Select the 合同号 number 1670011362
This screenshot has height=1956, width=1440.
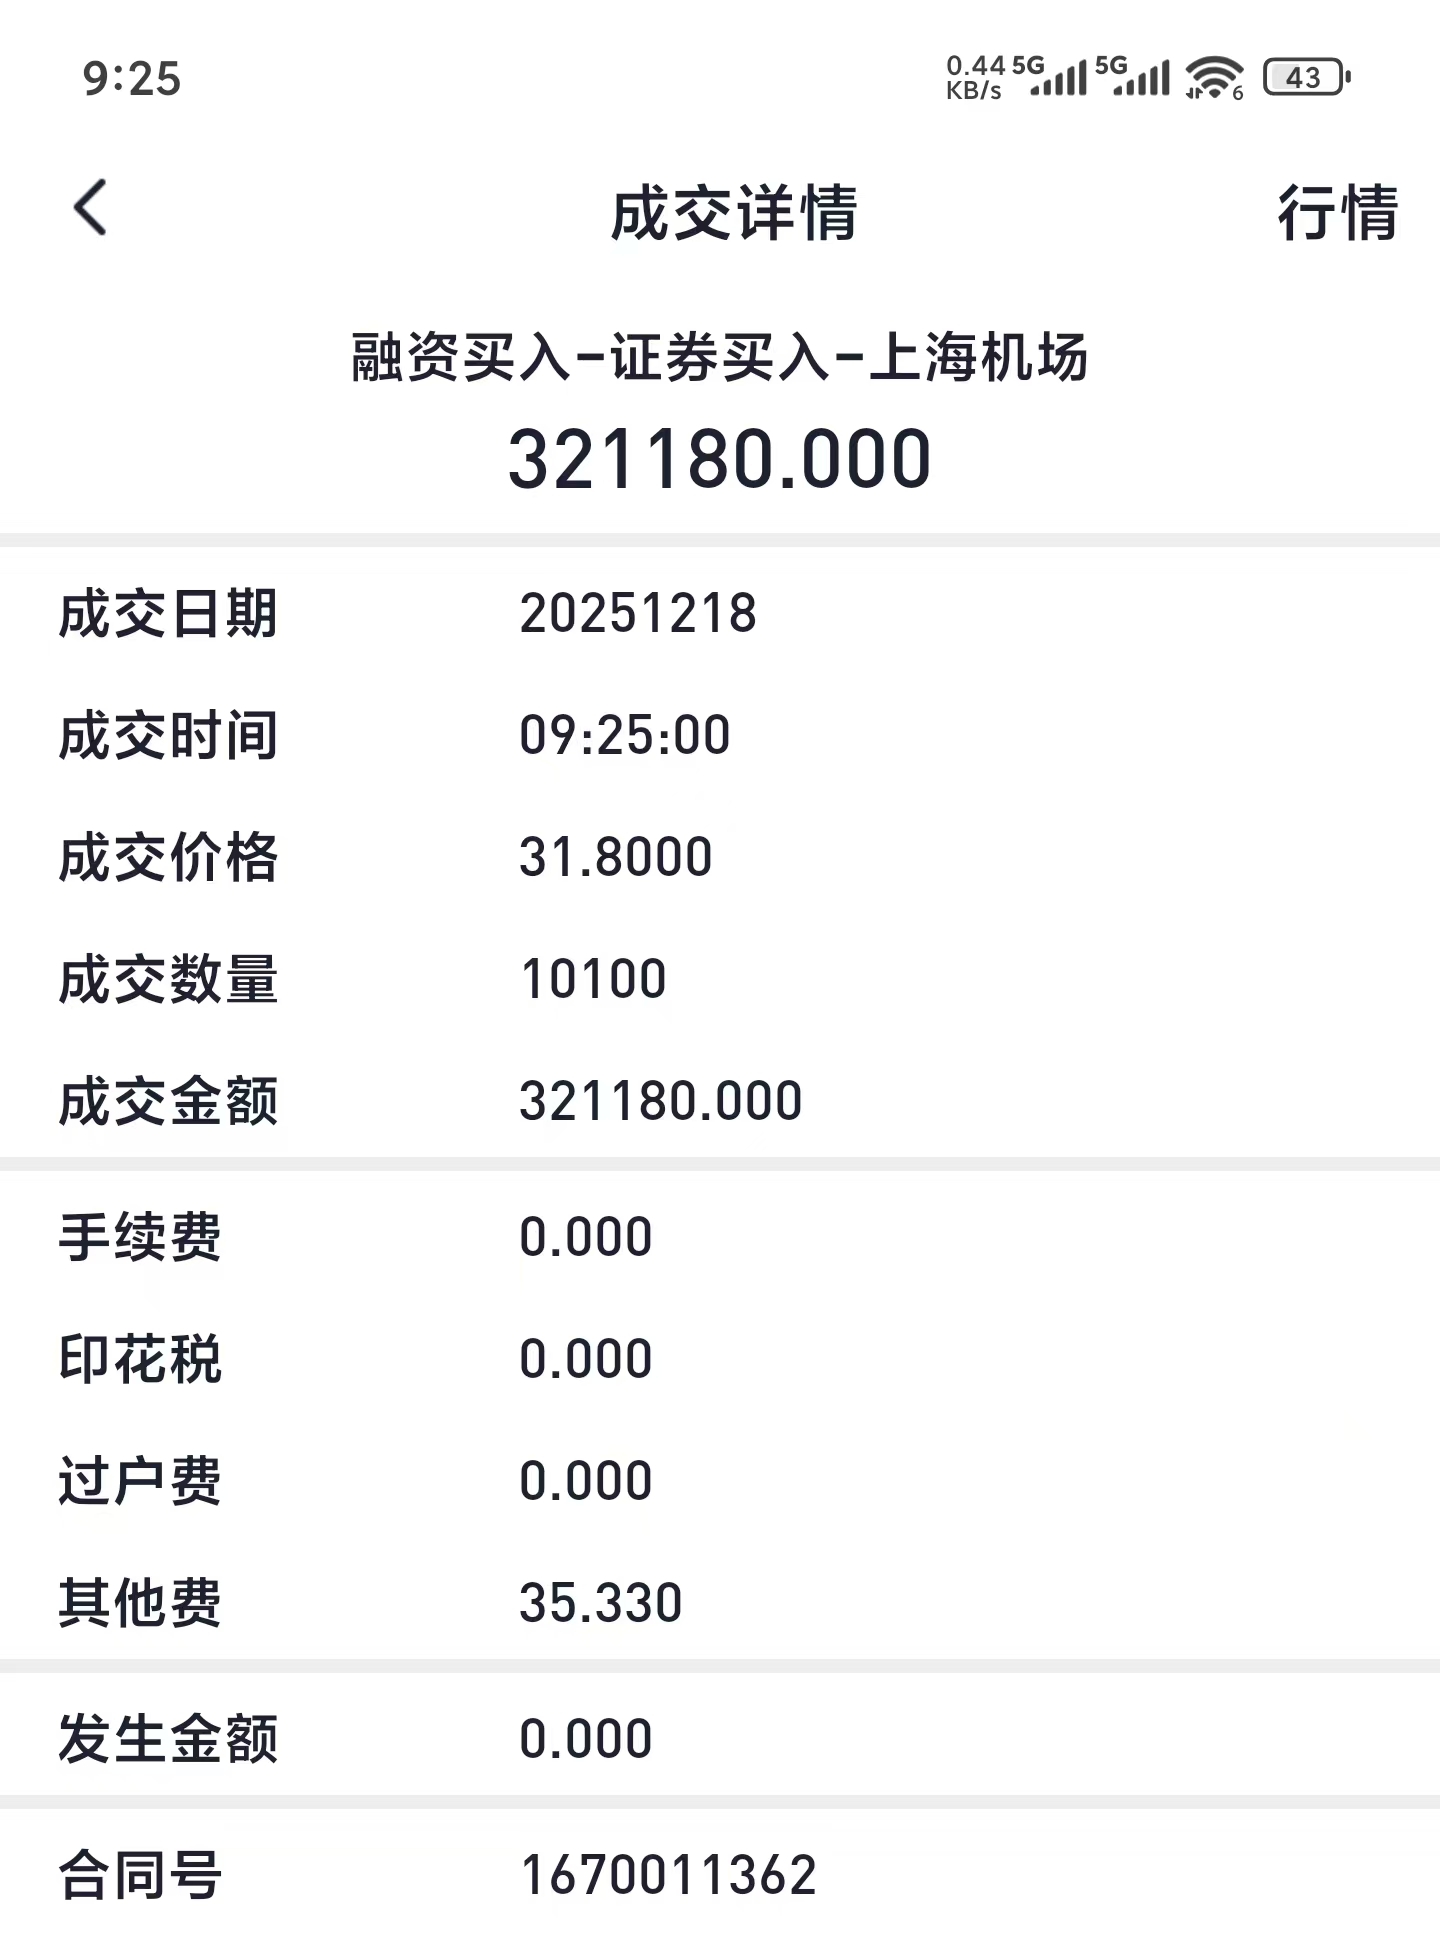click(668, 1875)
